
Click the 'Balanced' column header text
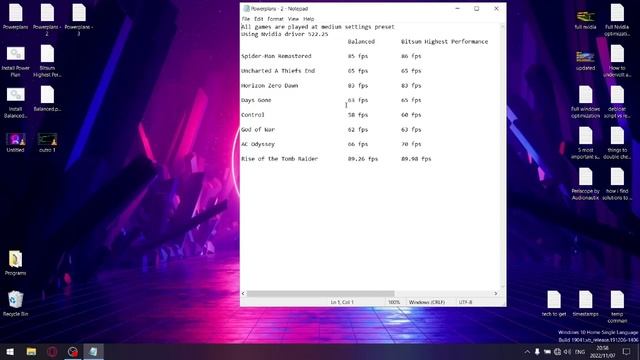pyautogui.click(x=361, y=42)
